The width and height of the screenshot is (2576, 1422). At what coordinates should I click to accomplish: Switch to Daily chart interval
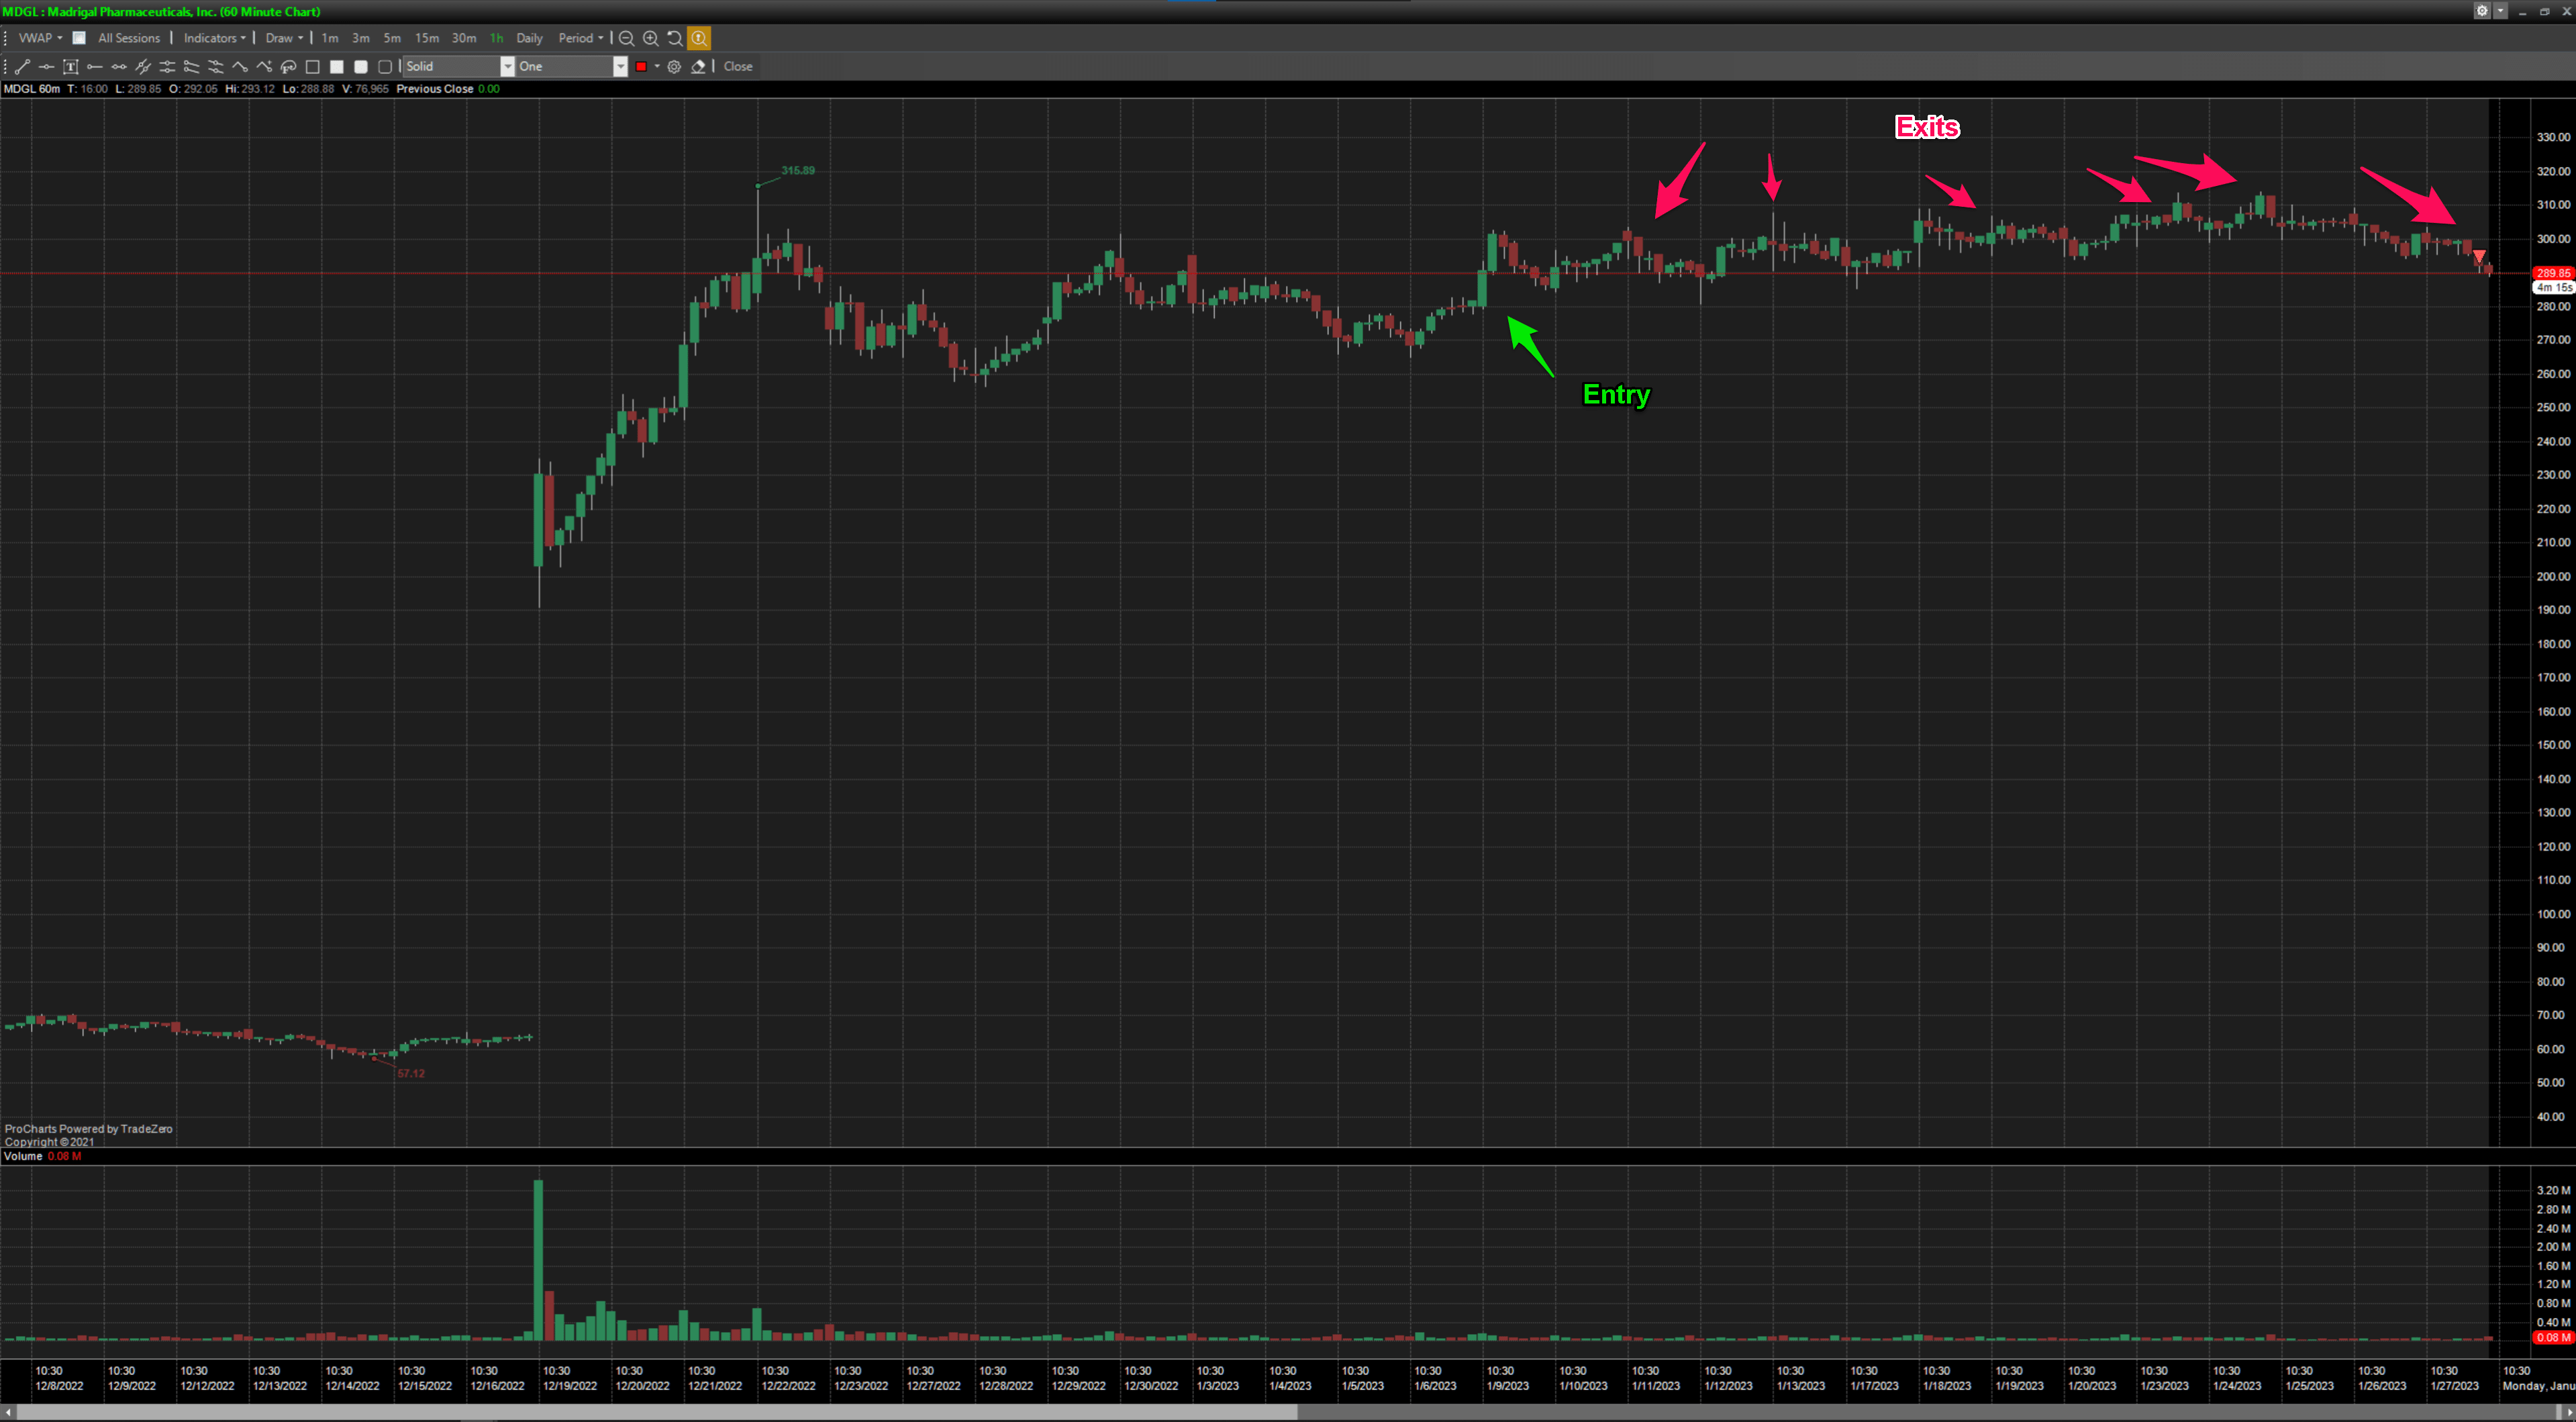click(529, 38)
